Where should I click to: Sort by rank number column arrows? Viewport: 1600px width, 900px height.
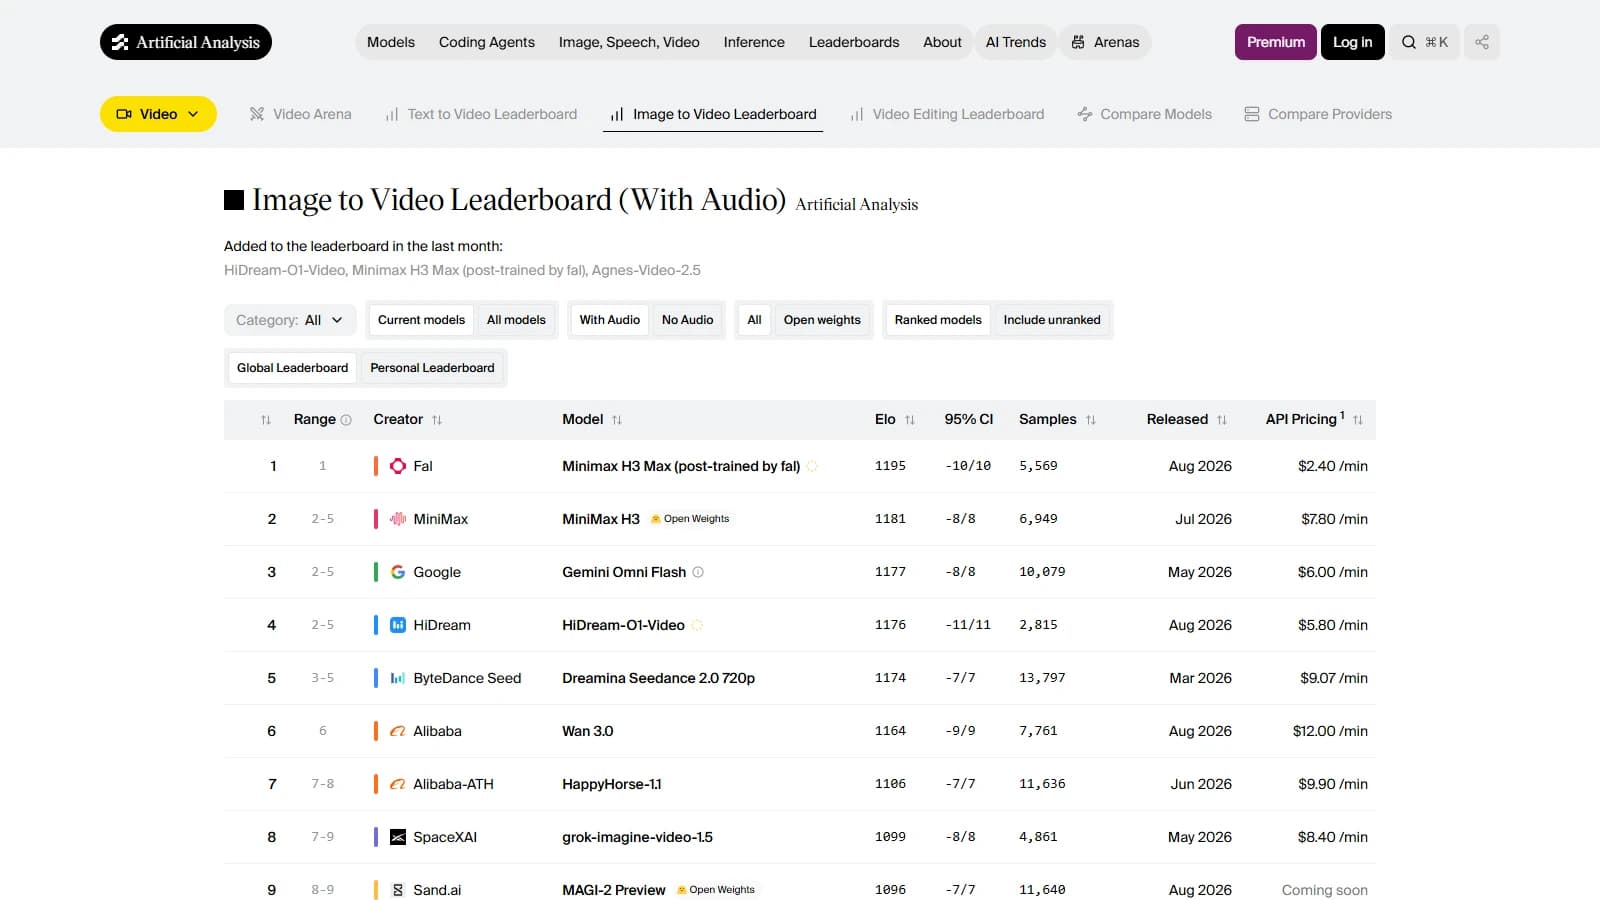coord(266,420)
